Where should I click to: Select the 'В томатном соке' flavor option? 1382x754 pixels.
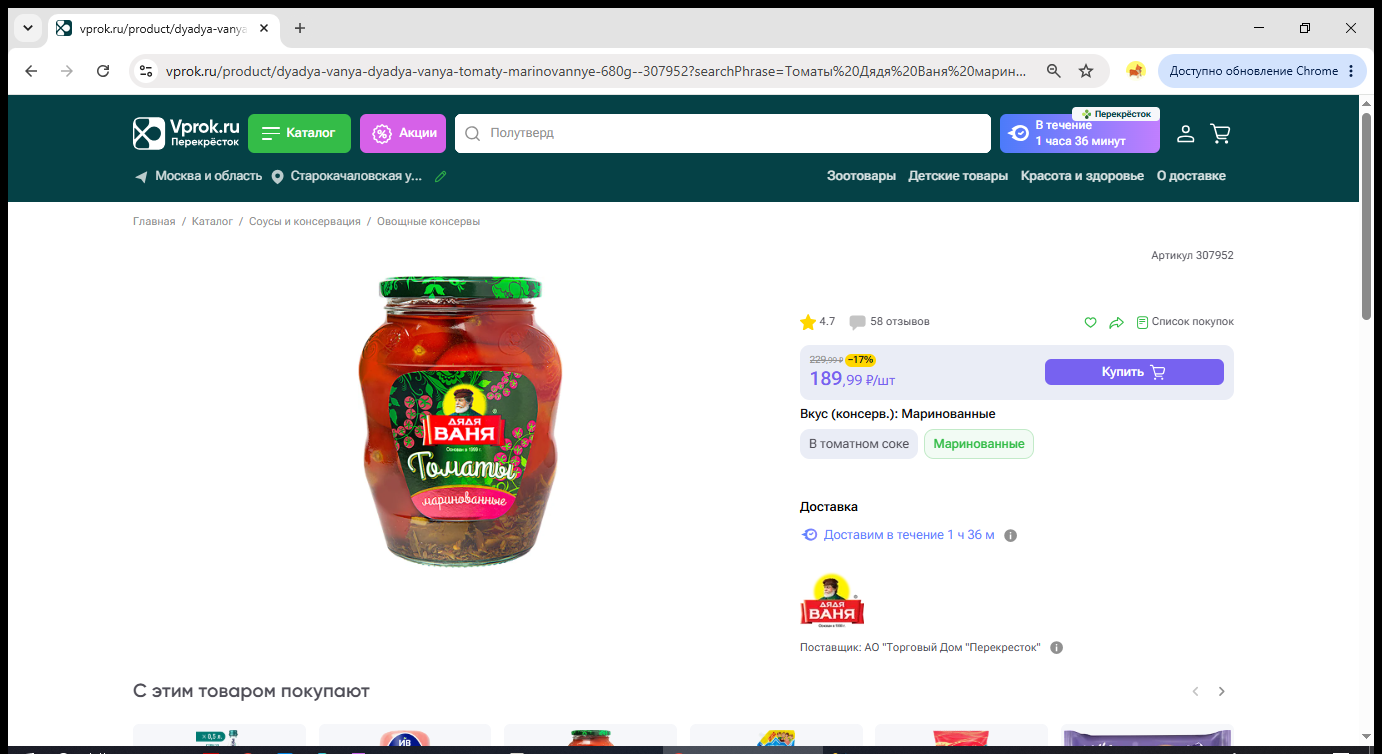pos(859,444)
